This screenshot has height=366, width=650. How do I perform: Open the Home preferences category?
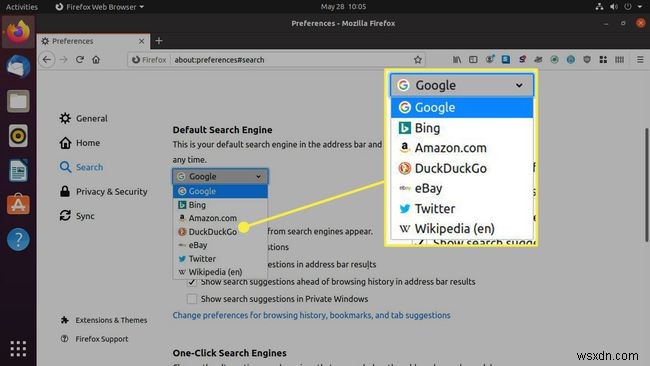click(x=80, y=143)
